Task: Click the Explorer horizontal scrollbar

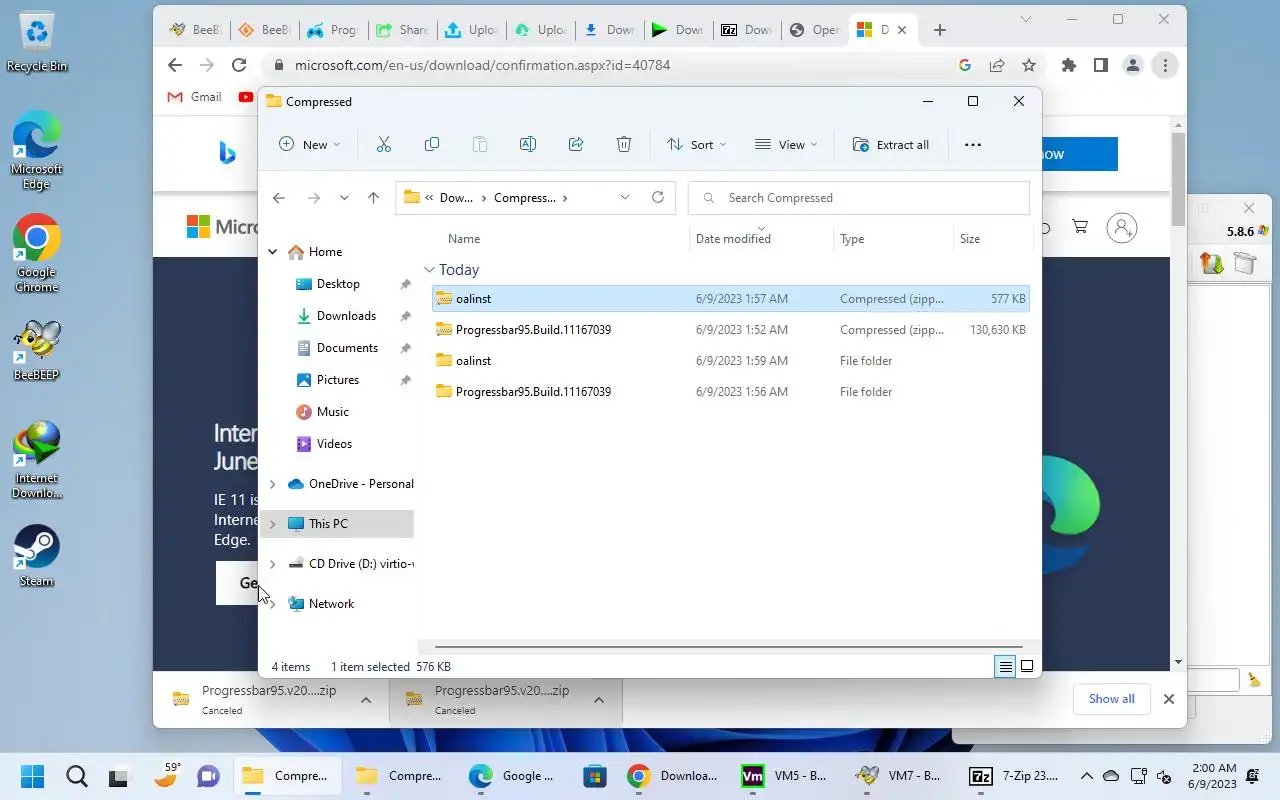Action: tap(728, 647)
